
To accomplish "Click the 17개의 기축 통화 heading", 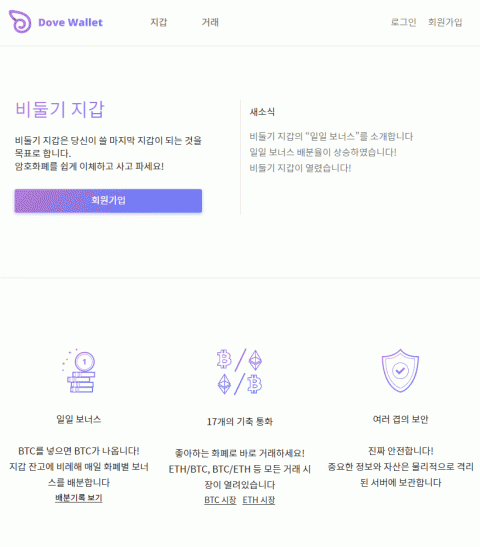I will (240, 421).
